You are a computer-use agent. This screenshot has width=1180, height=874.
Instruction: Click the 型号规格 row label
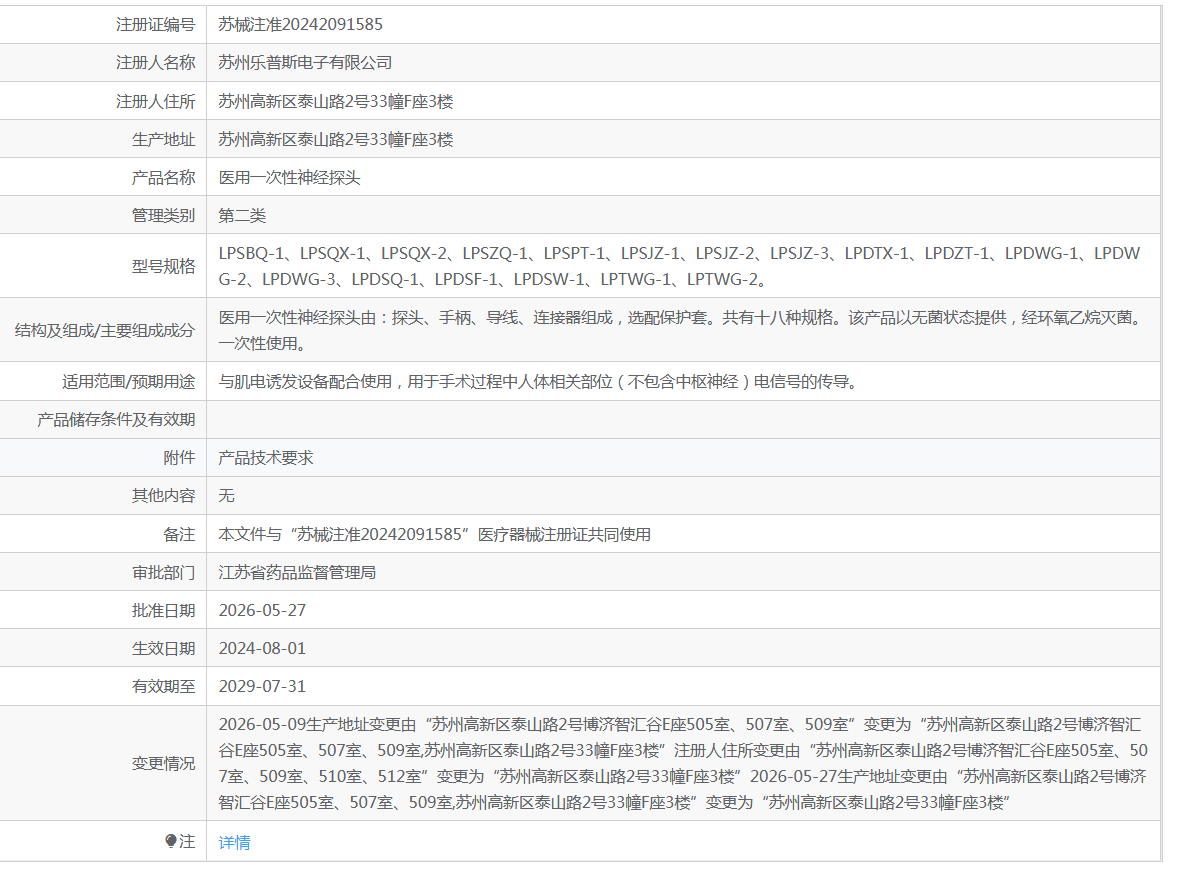pos(163,266)
